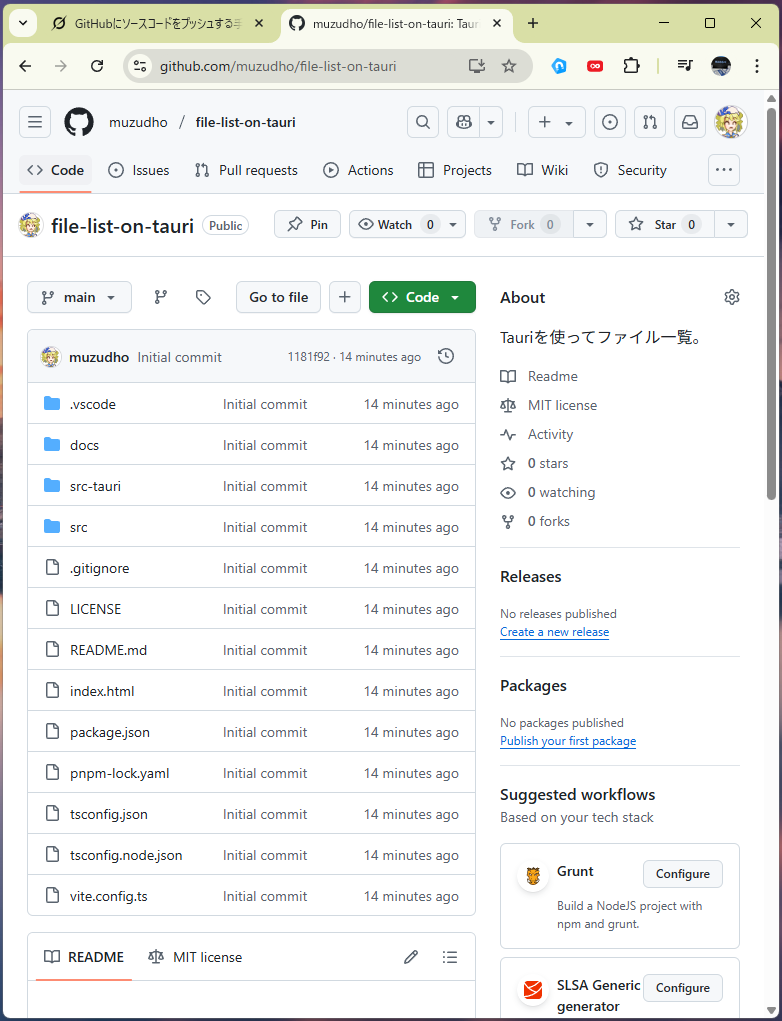View branches icon next to main
Image resolution: width=782 pixels, height=1021 pixels.
click(x=161, y=297)
